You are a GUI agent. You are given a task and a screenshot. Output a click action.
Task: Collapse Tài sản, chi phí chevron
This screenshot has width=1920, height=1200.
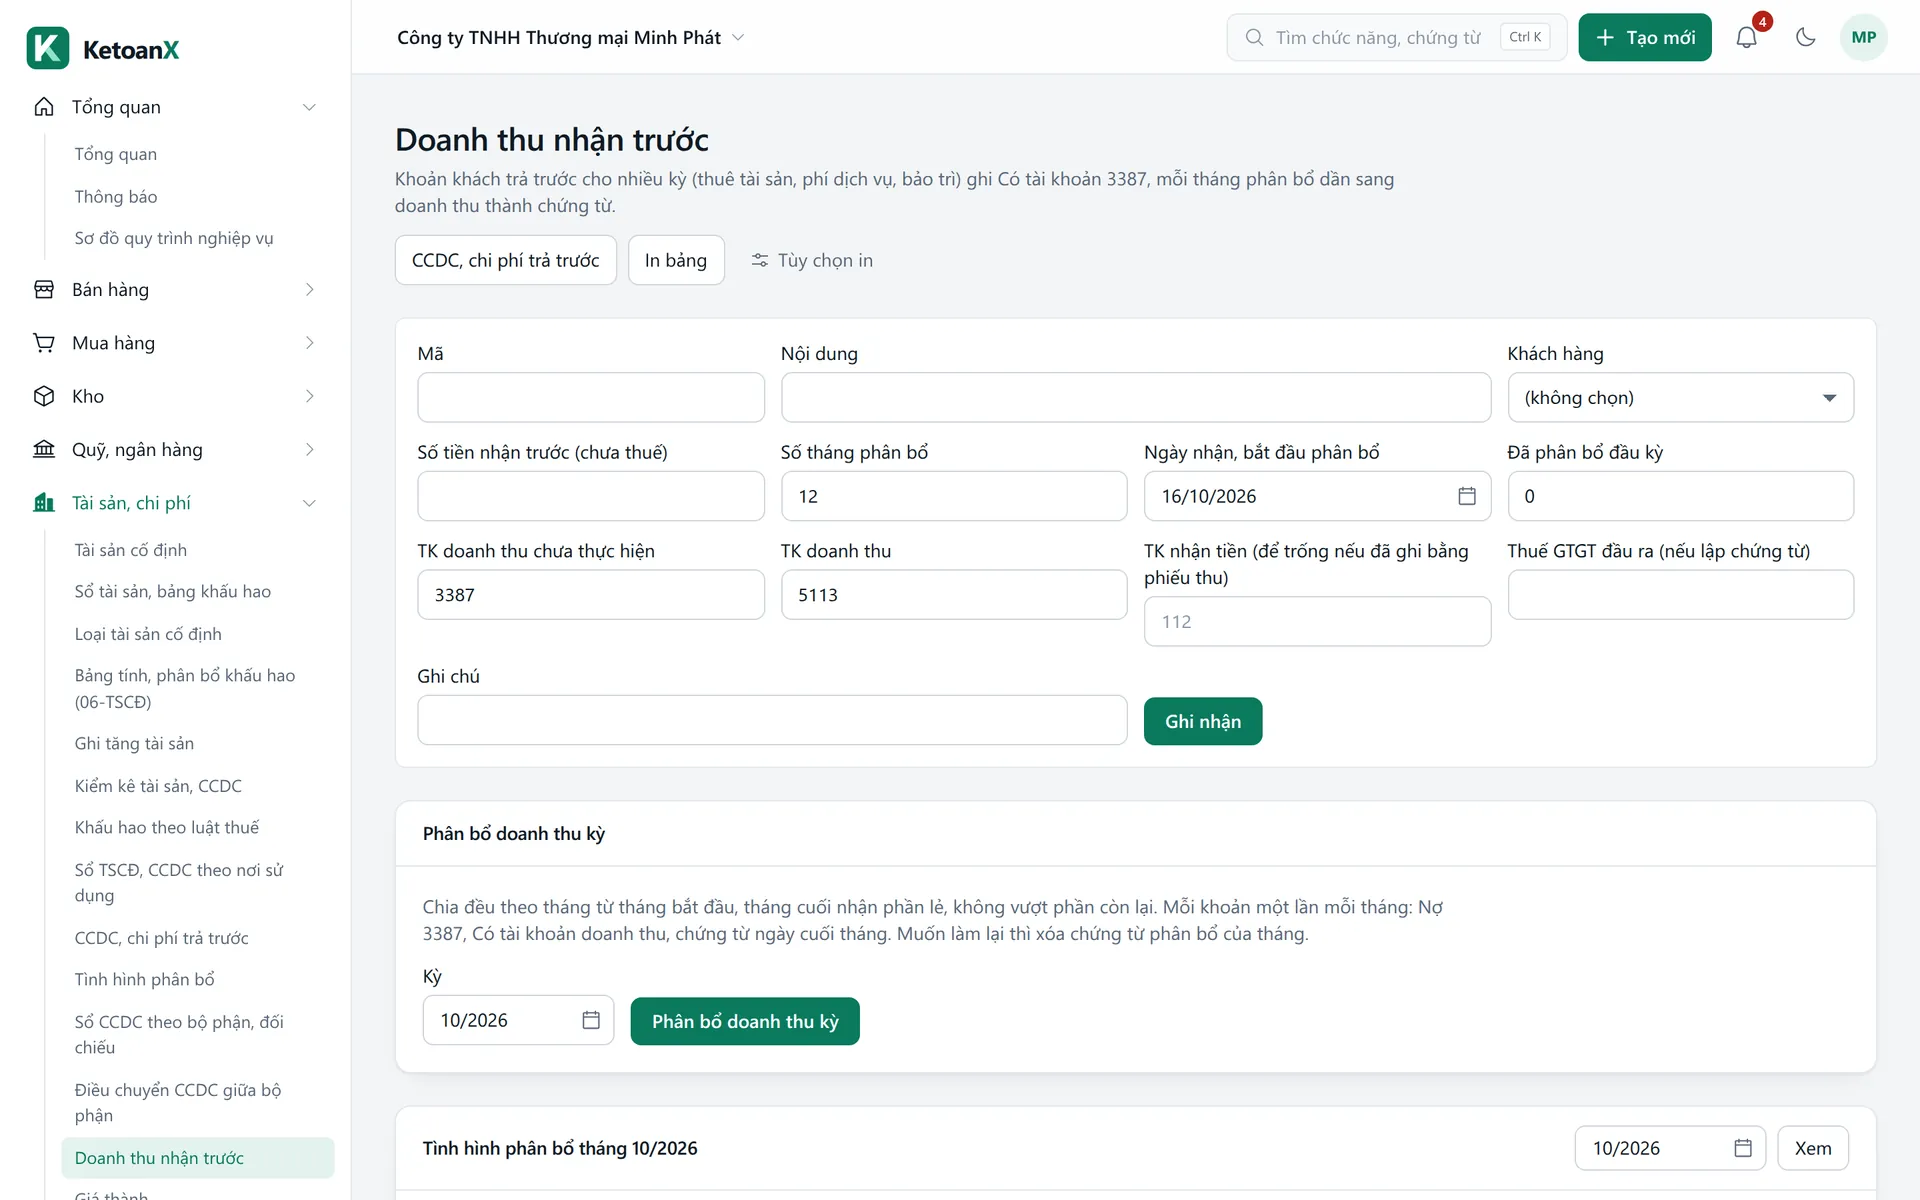(309, 503)
